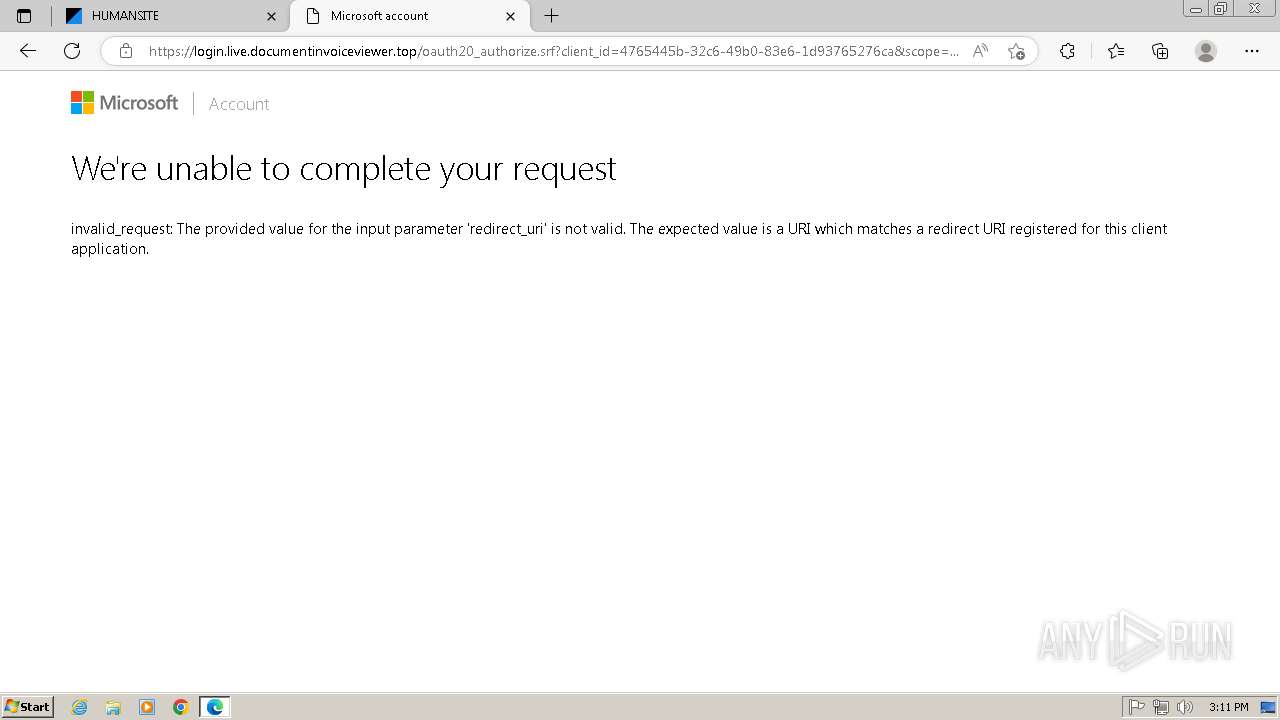Add this page to favorites
The width and height of the screenshot is (1280, 720).
click(1016, 51)
